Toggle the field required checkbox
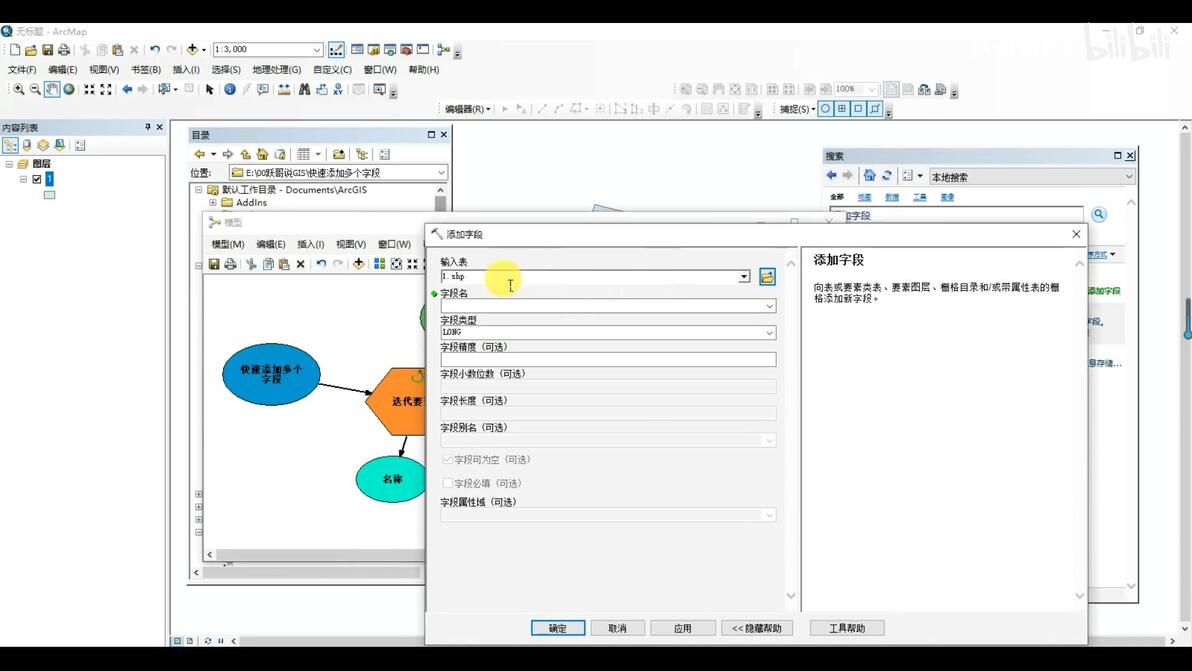The image size is (1192, 671). [x=448, y=483]
